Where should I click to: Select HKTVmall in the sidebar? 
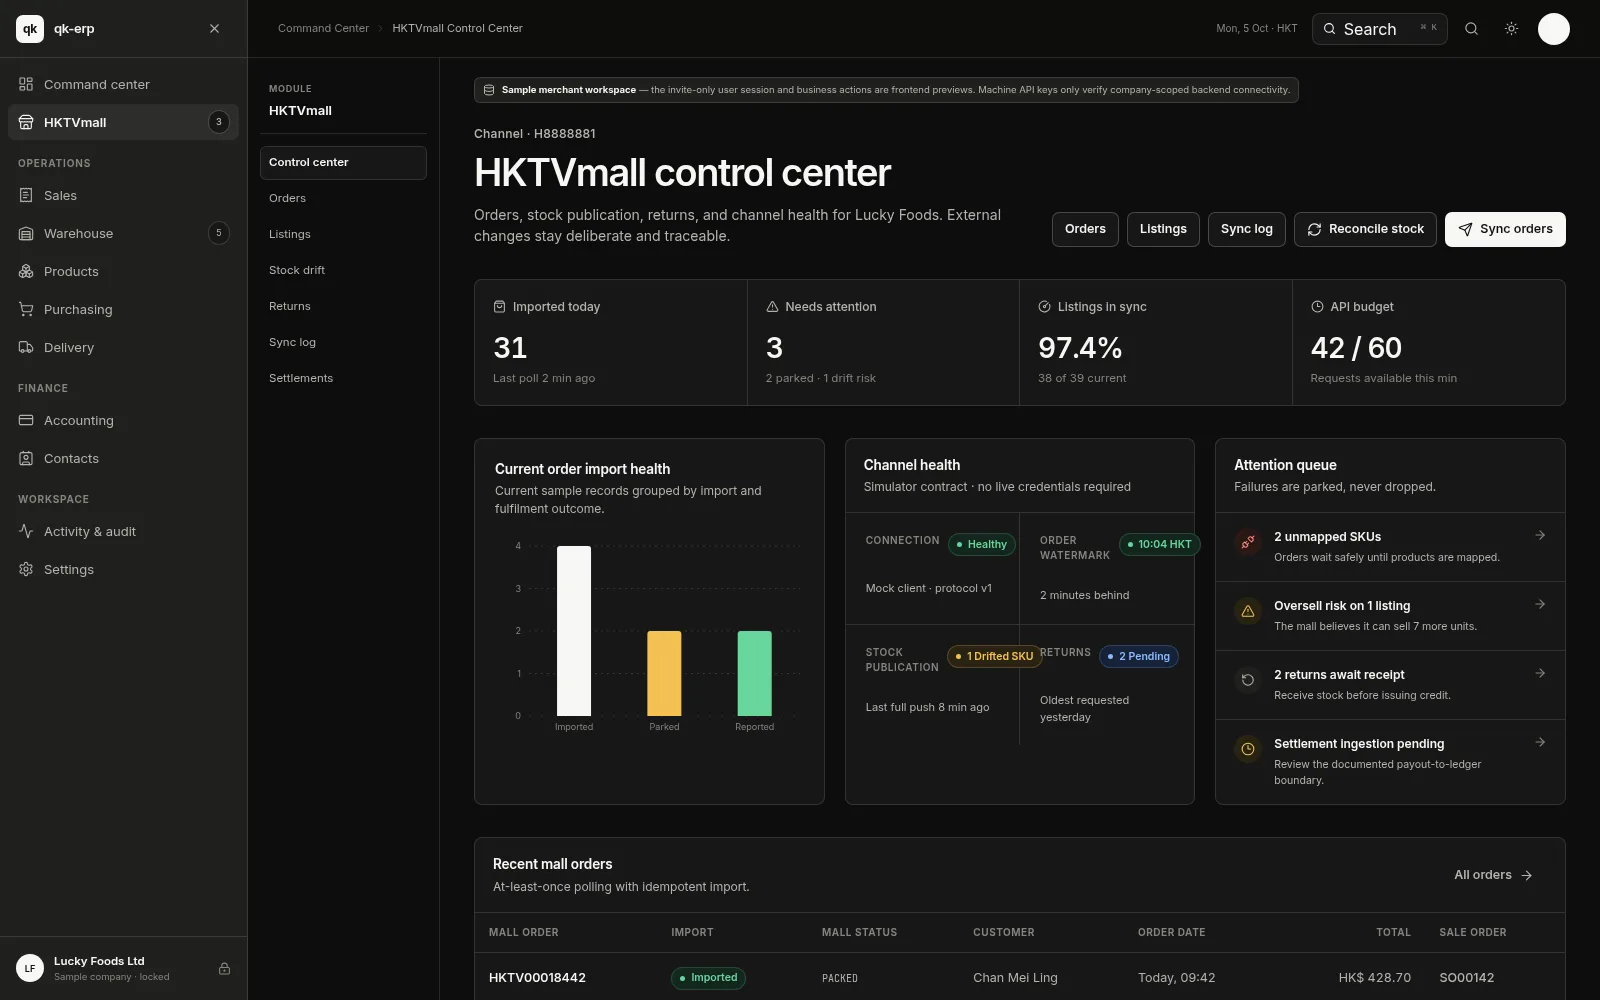123,122
